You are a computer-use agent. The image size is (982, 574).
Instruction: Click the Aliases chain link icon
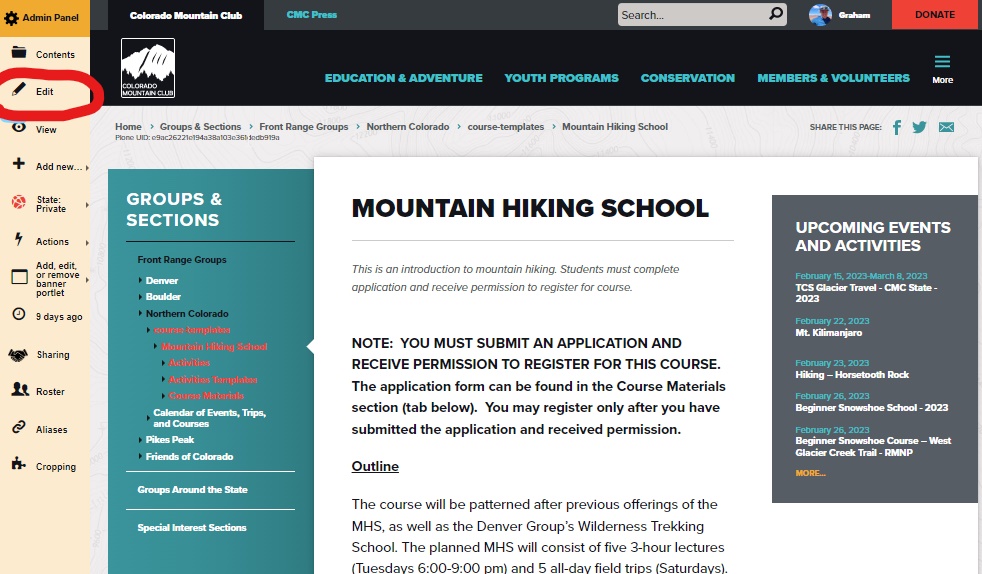pos(19,427)
